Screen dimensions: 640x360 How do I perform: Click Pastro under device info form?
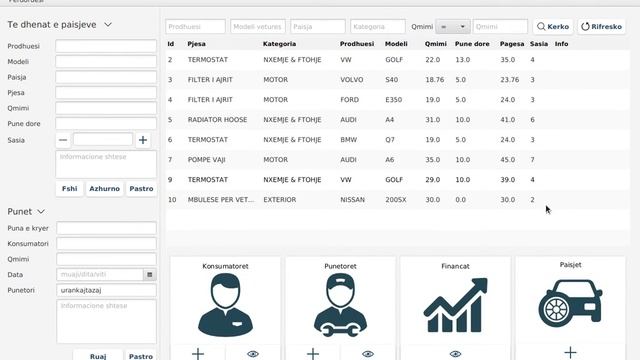pos(141,189)
